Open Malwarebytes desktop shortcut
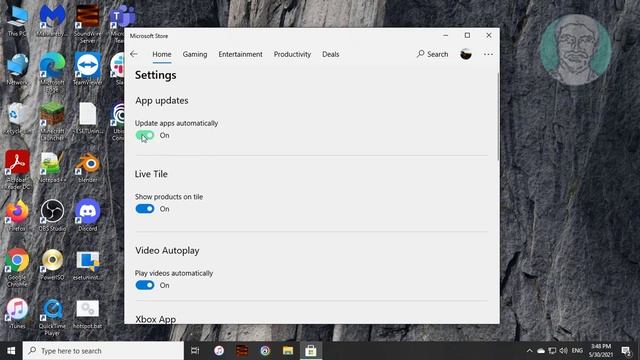Viewport: 640px width, 360px height. [52, 22]
